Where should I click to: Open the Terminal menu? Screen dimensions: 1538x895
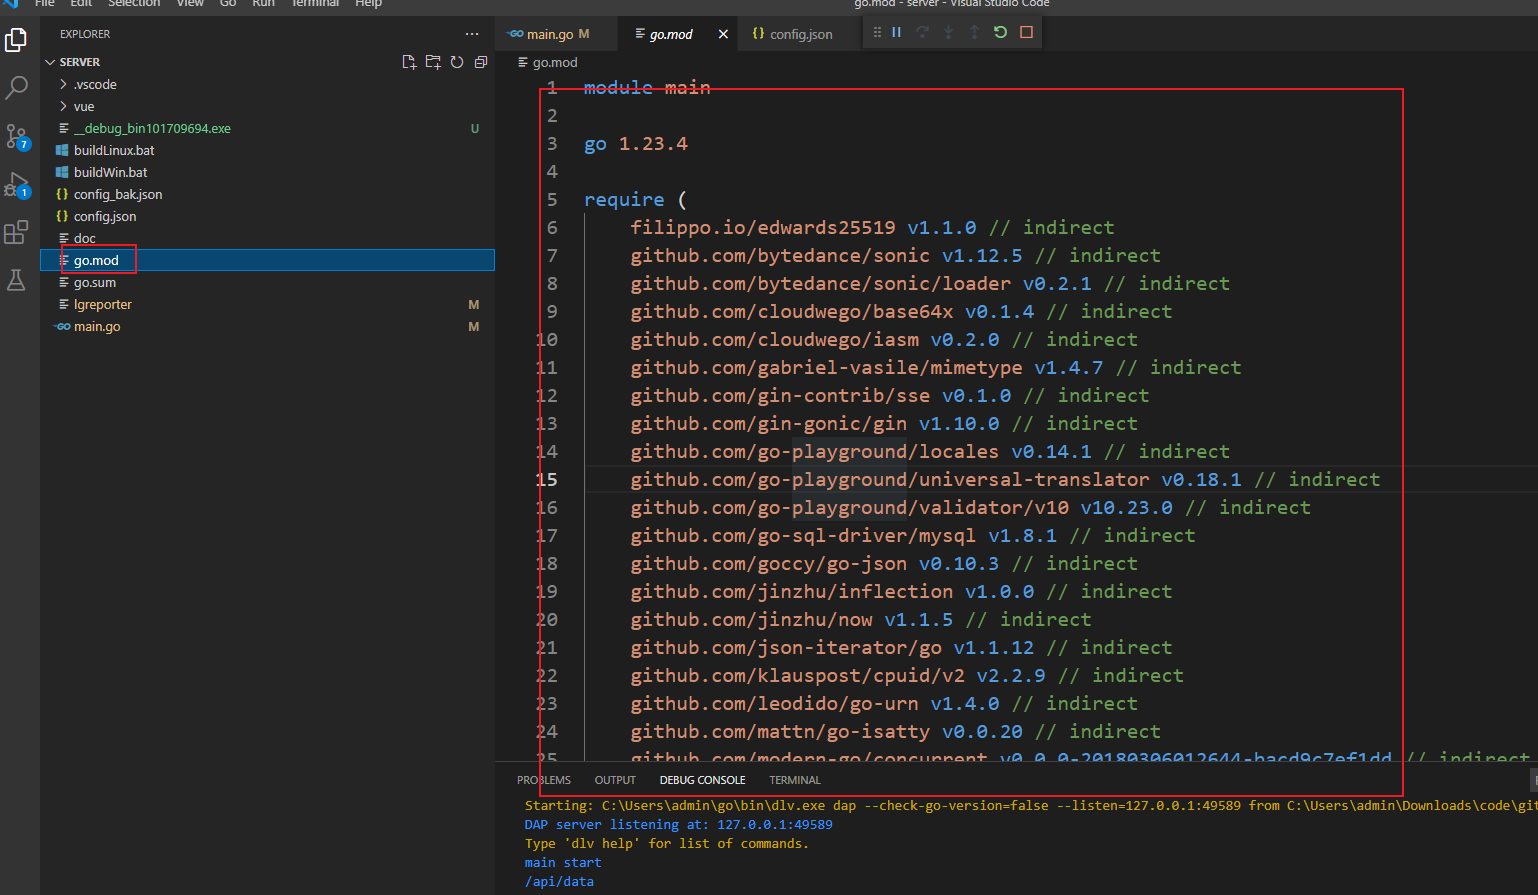tap(315, 4)
